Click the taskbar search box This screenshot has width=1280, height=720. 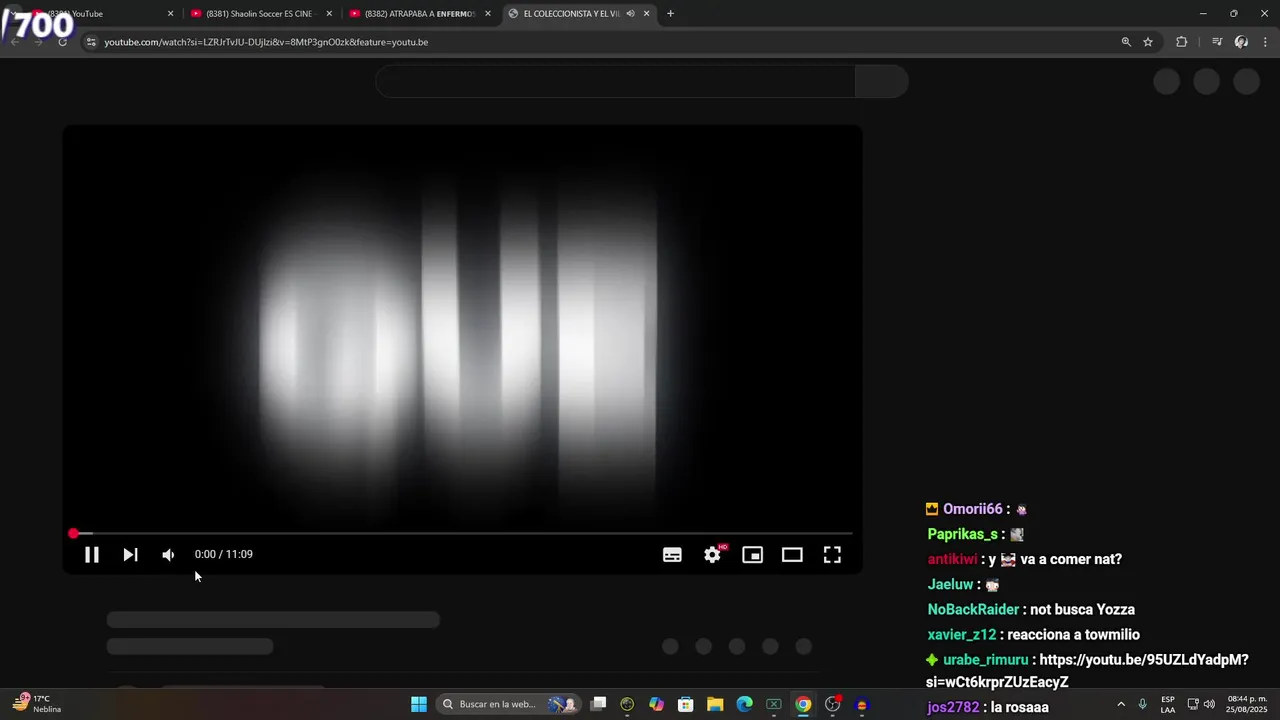coord(510,704)
